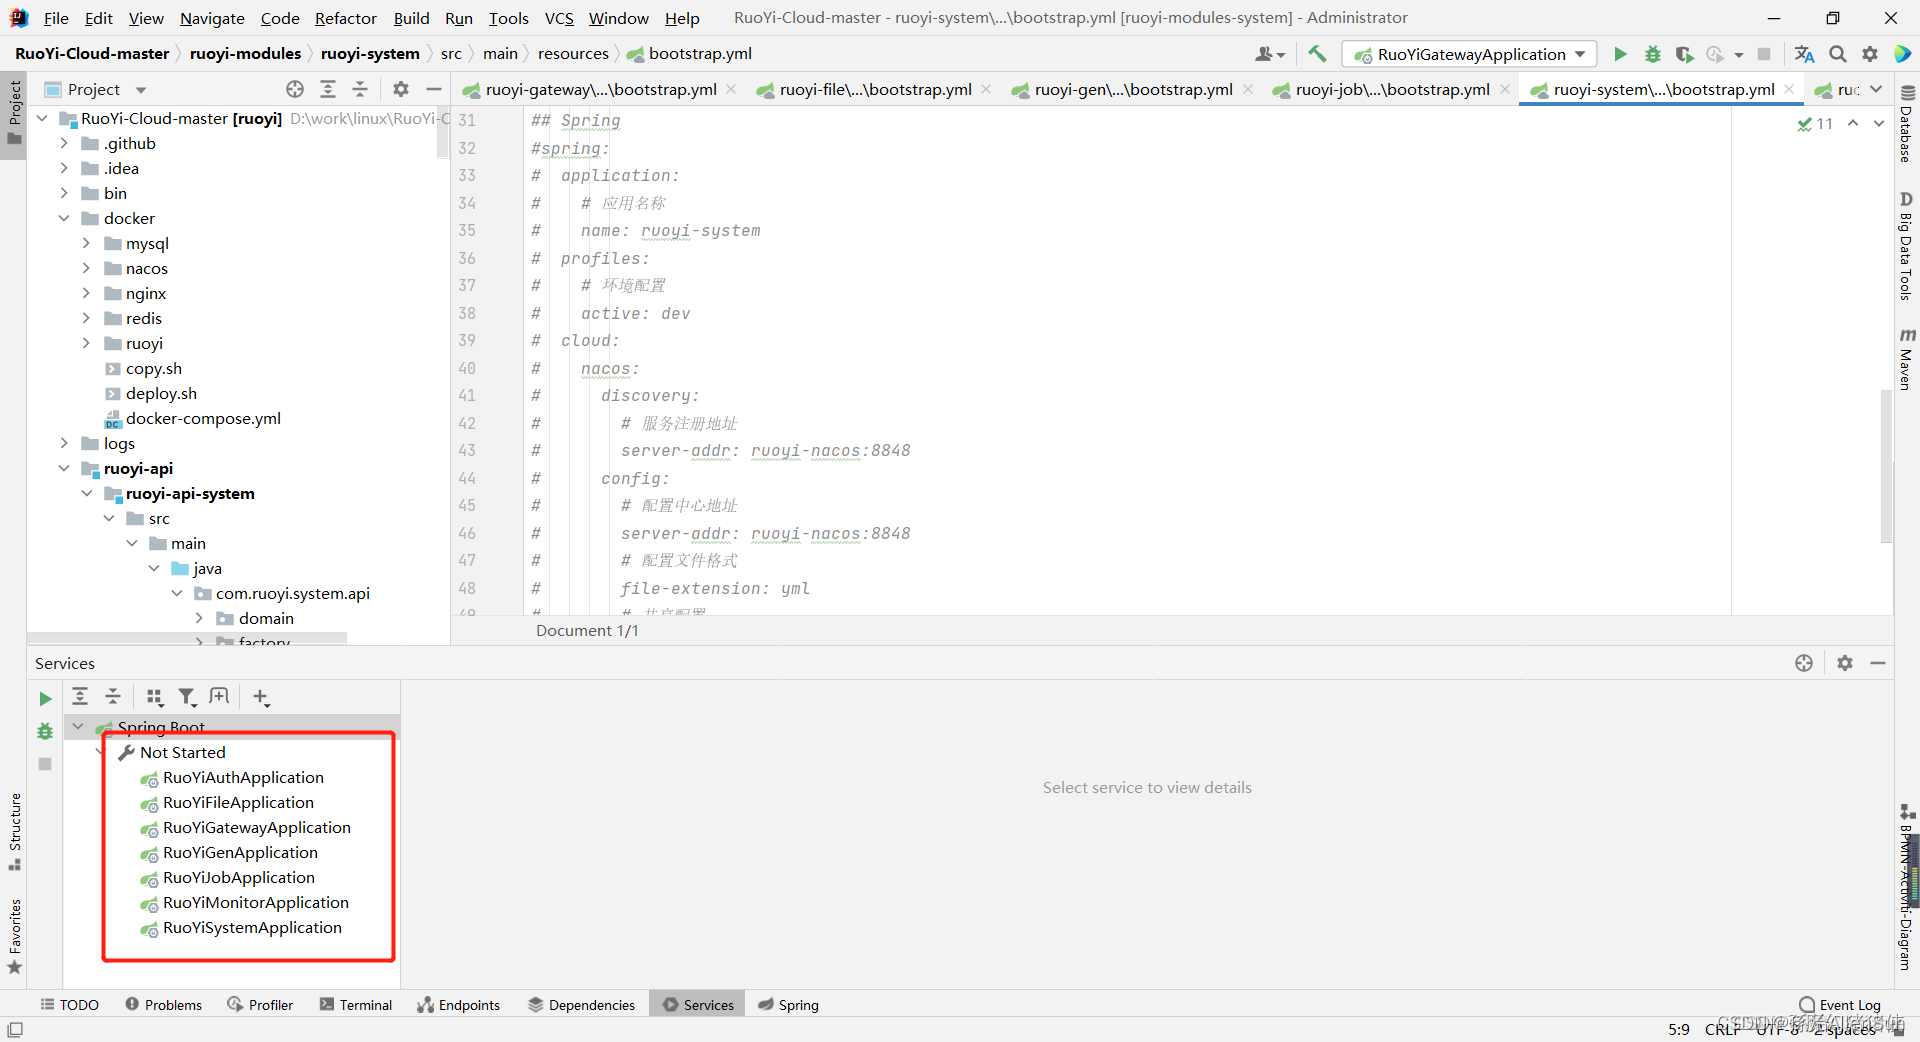Click the inspection results widget showing 11

click(x=1815, y=123)
